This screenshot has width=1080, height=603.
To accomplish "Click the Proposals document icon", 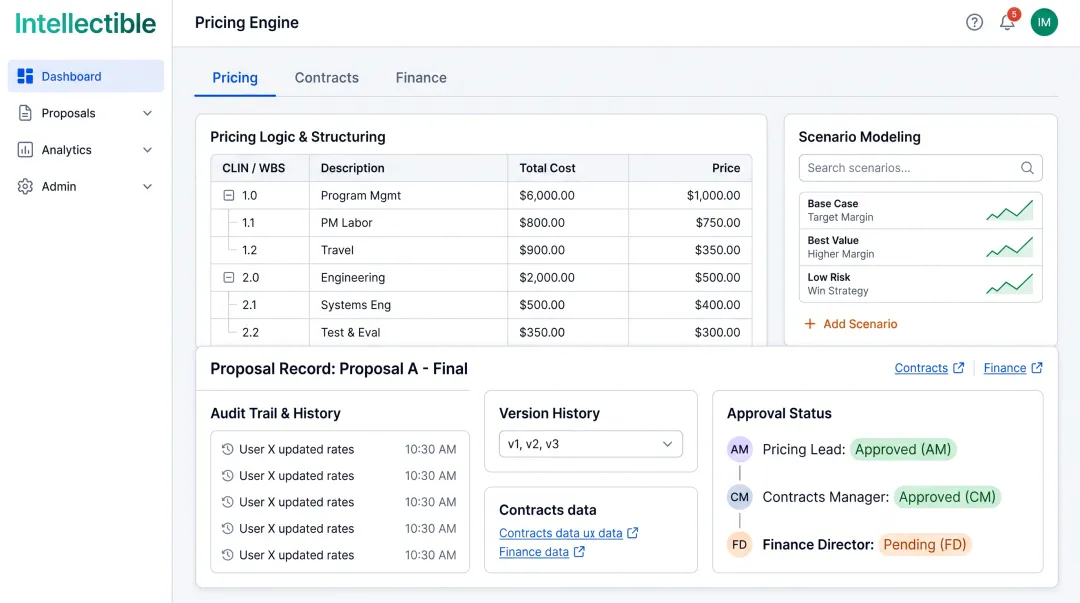I will [25, 113].
